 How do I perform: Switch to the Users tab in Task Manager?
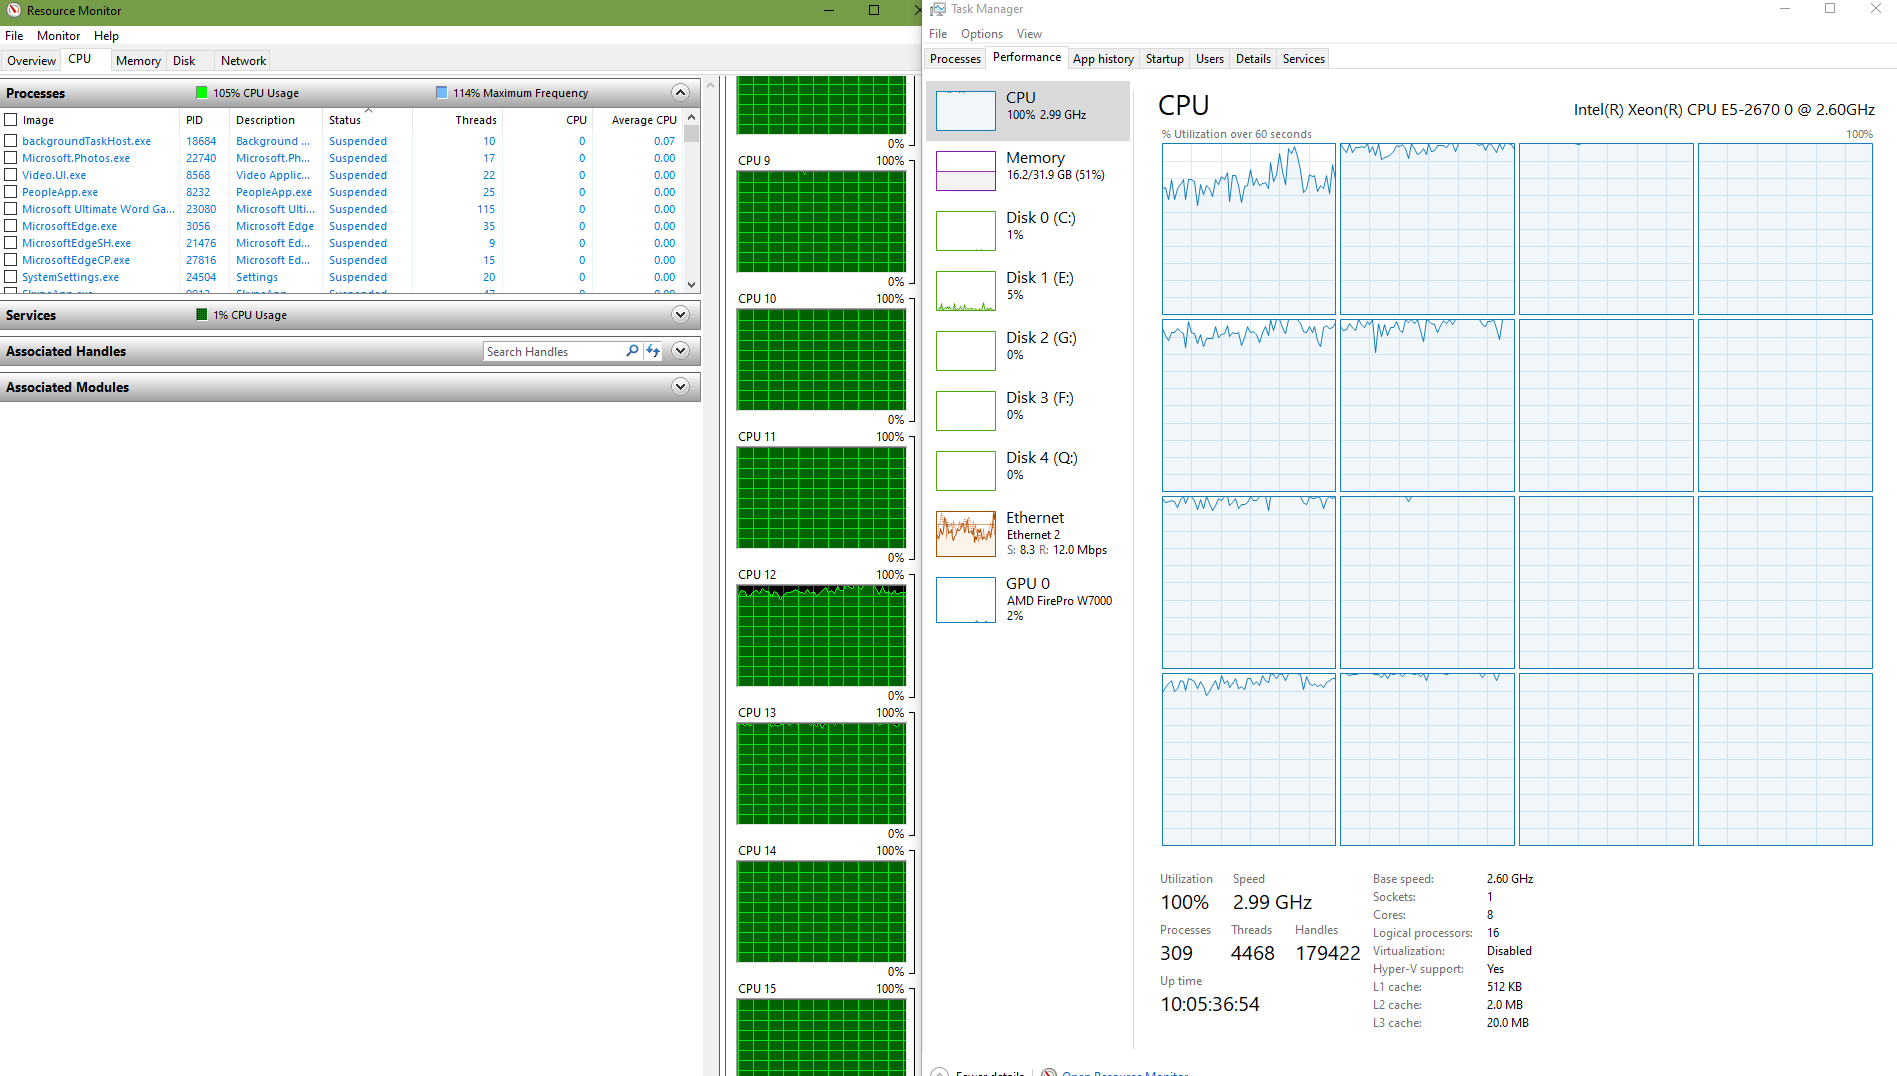(x=1210, y=59)
